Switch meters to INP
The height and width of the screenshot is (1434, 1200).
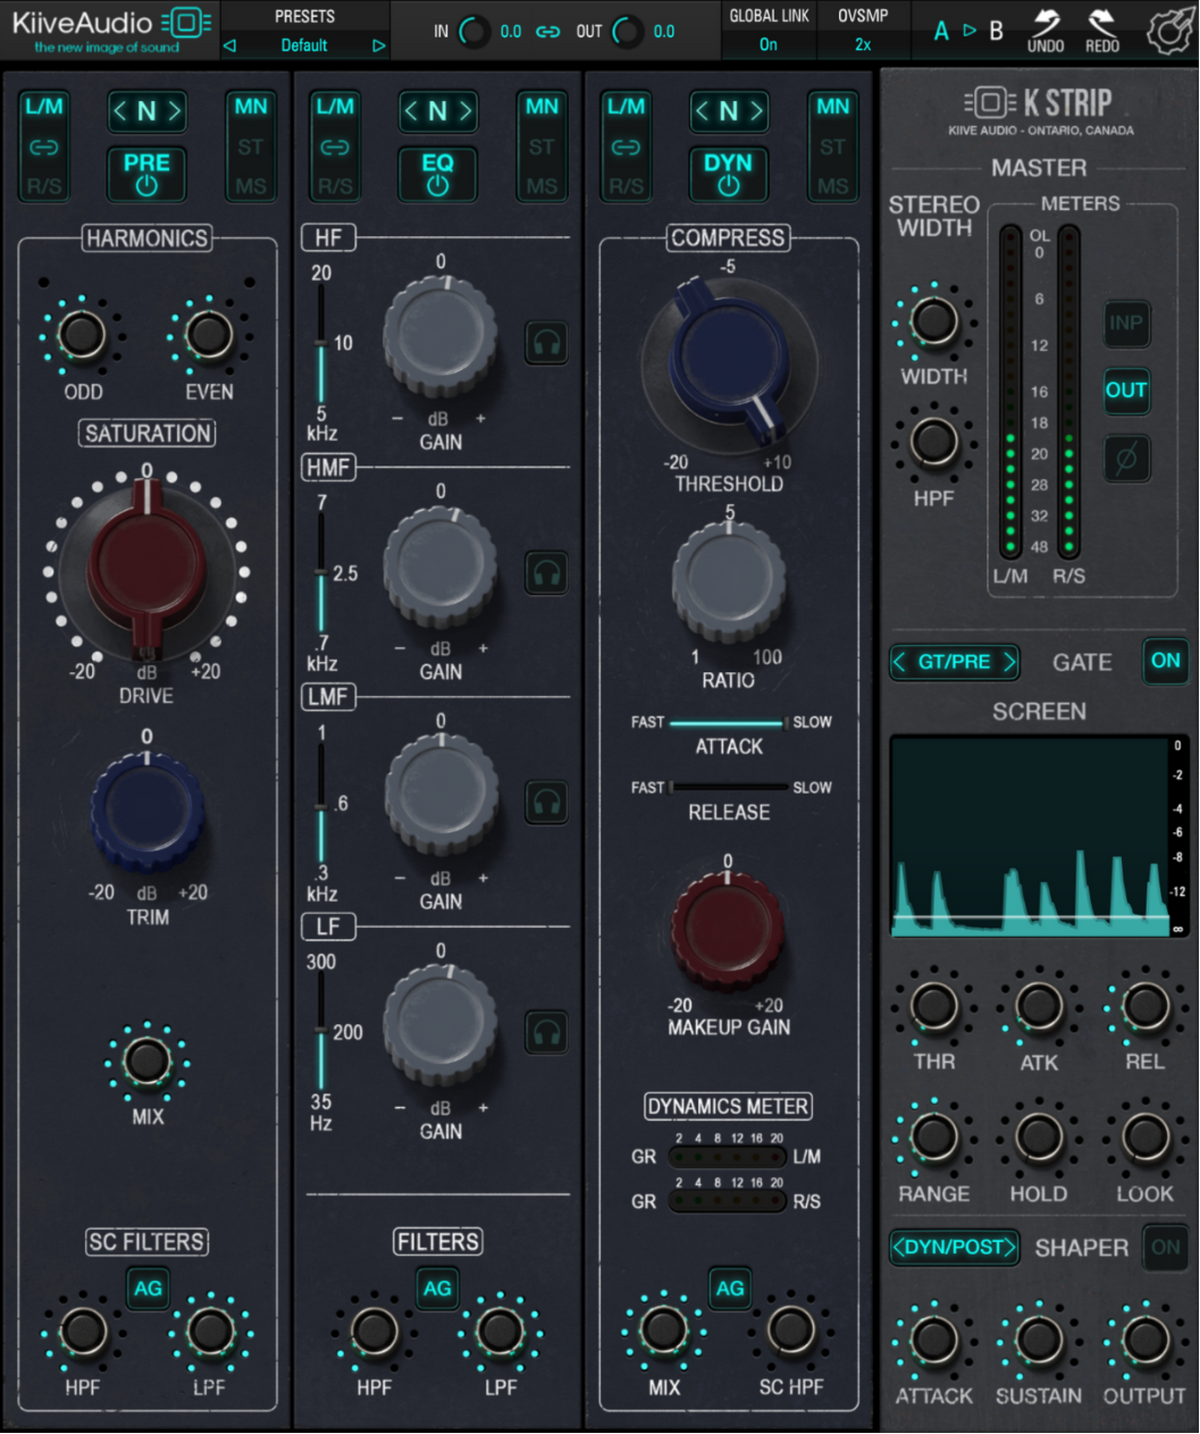1126,323
